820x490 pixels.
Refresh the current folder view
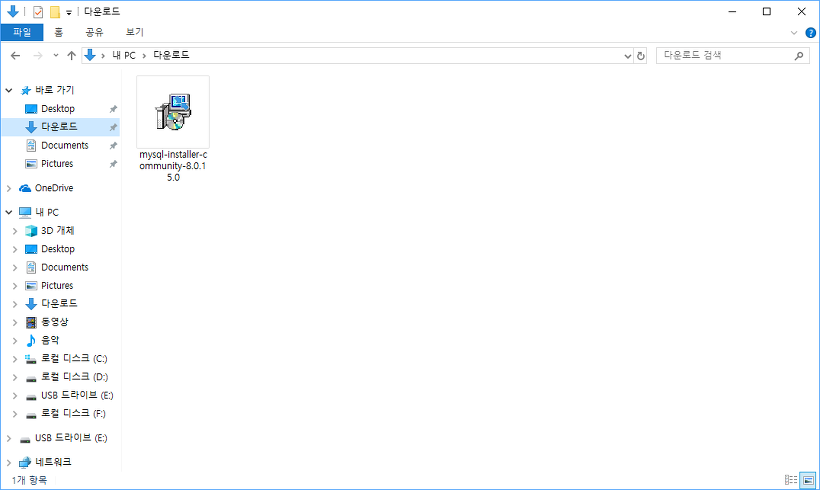click(x=641, y=56)
